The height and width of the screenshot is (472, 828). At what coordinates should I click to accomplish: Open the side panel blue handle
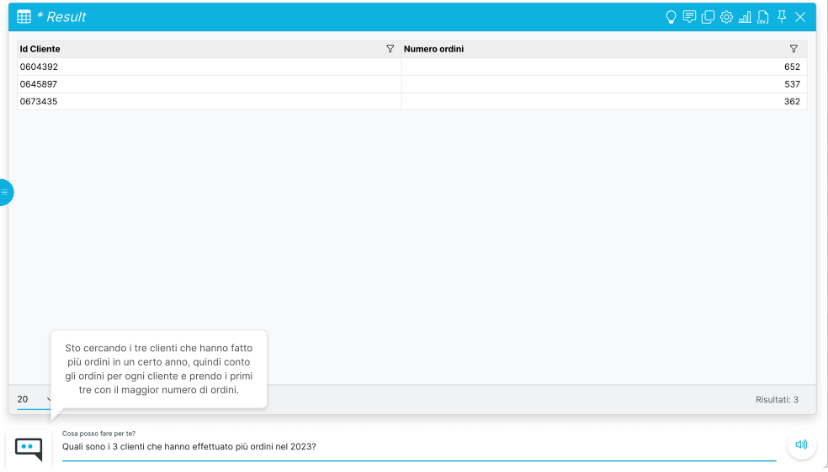click(x=5, y=192)
